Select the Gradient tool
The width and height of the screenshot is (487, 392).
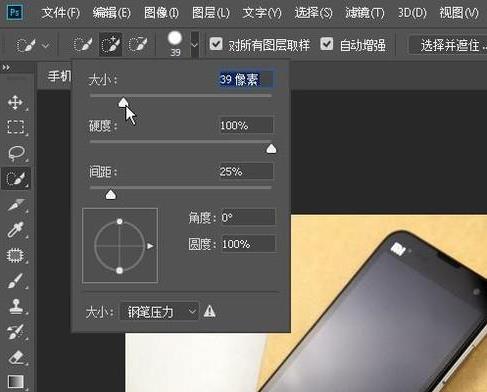(16, 382)
